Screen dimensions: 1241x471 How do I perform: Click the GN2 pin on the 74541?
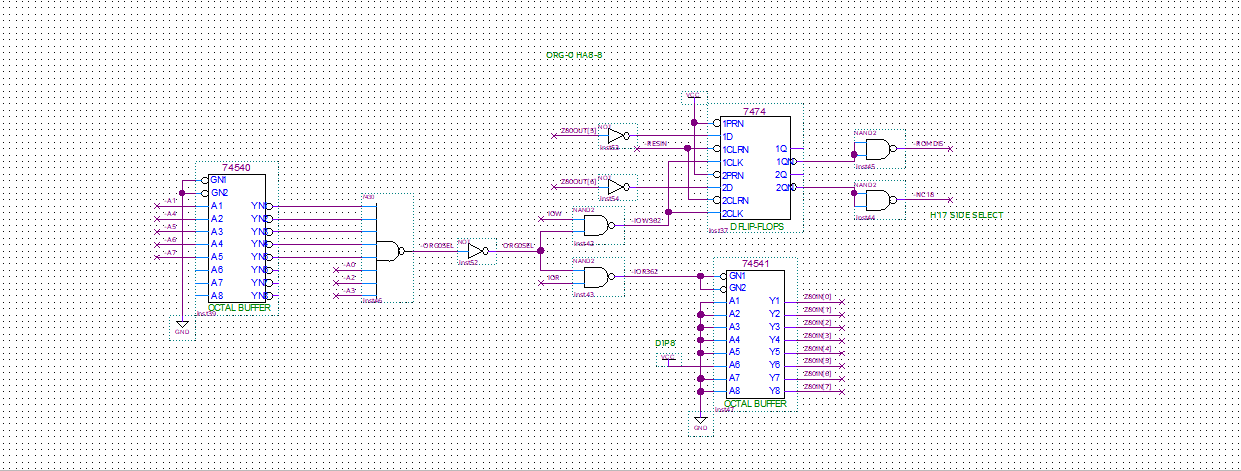tap(737, 289)
